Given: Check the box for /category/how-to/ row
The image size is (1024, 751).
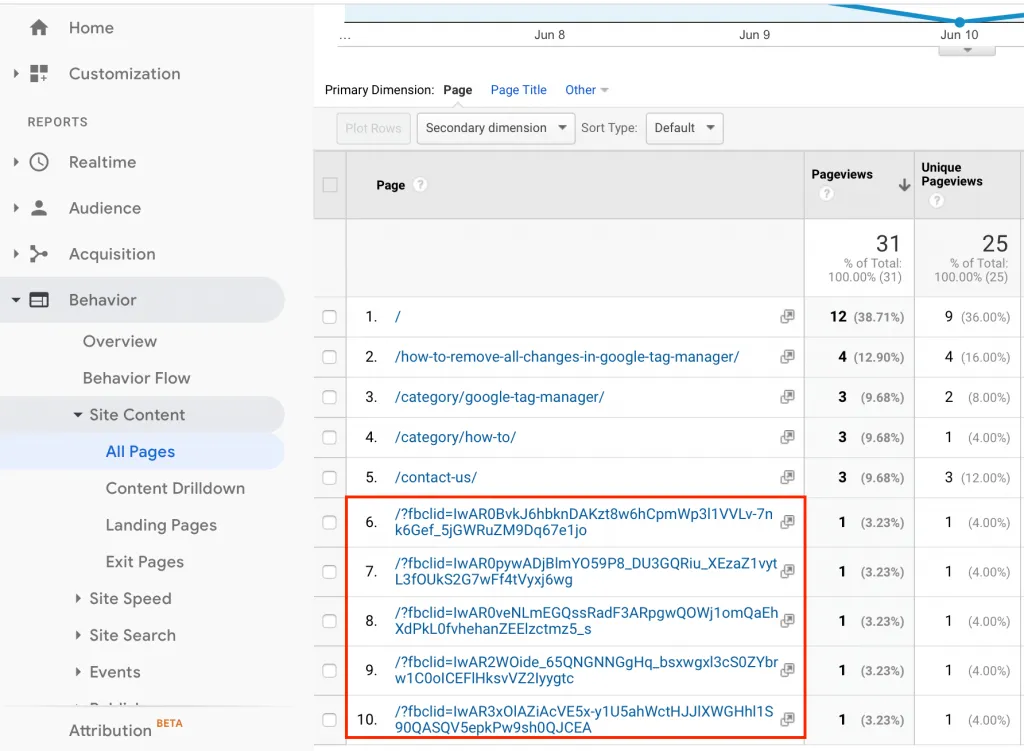Looking at the screenshot, I should (x=330, y=438).
